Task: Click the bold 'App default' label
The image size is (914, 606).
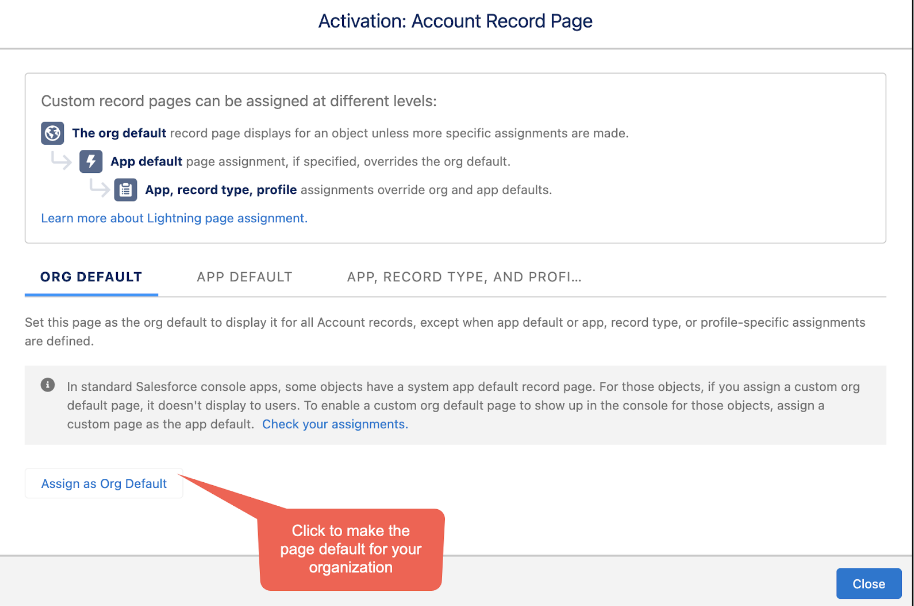Action: point(146,161)
